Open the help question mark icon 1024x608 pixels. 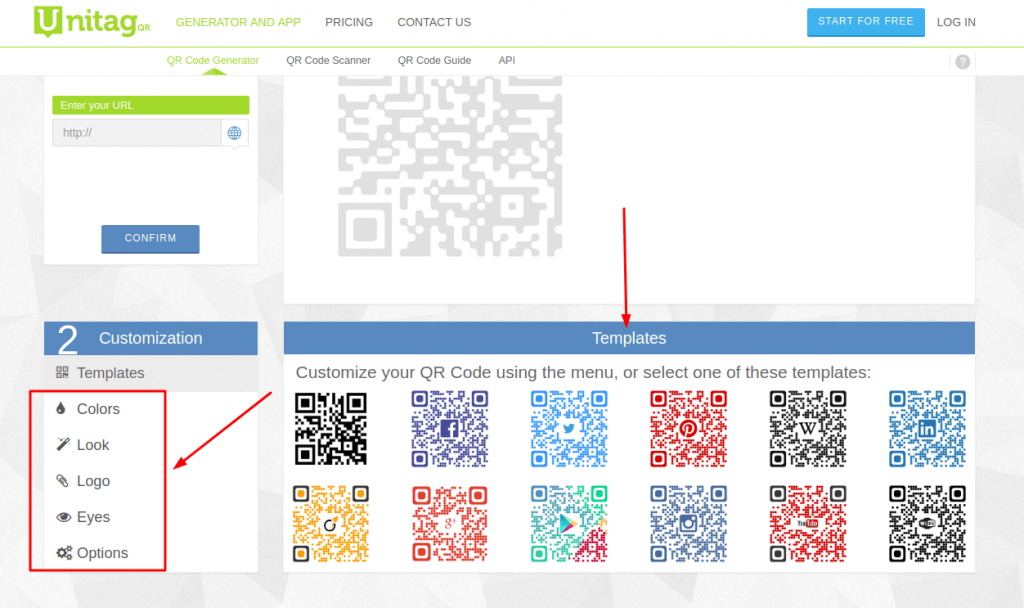pyautogui.click(x=962, y=61)
